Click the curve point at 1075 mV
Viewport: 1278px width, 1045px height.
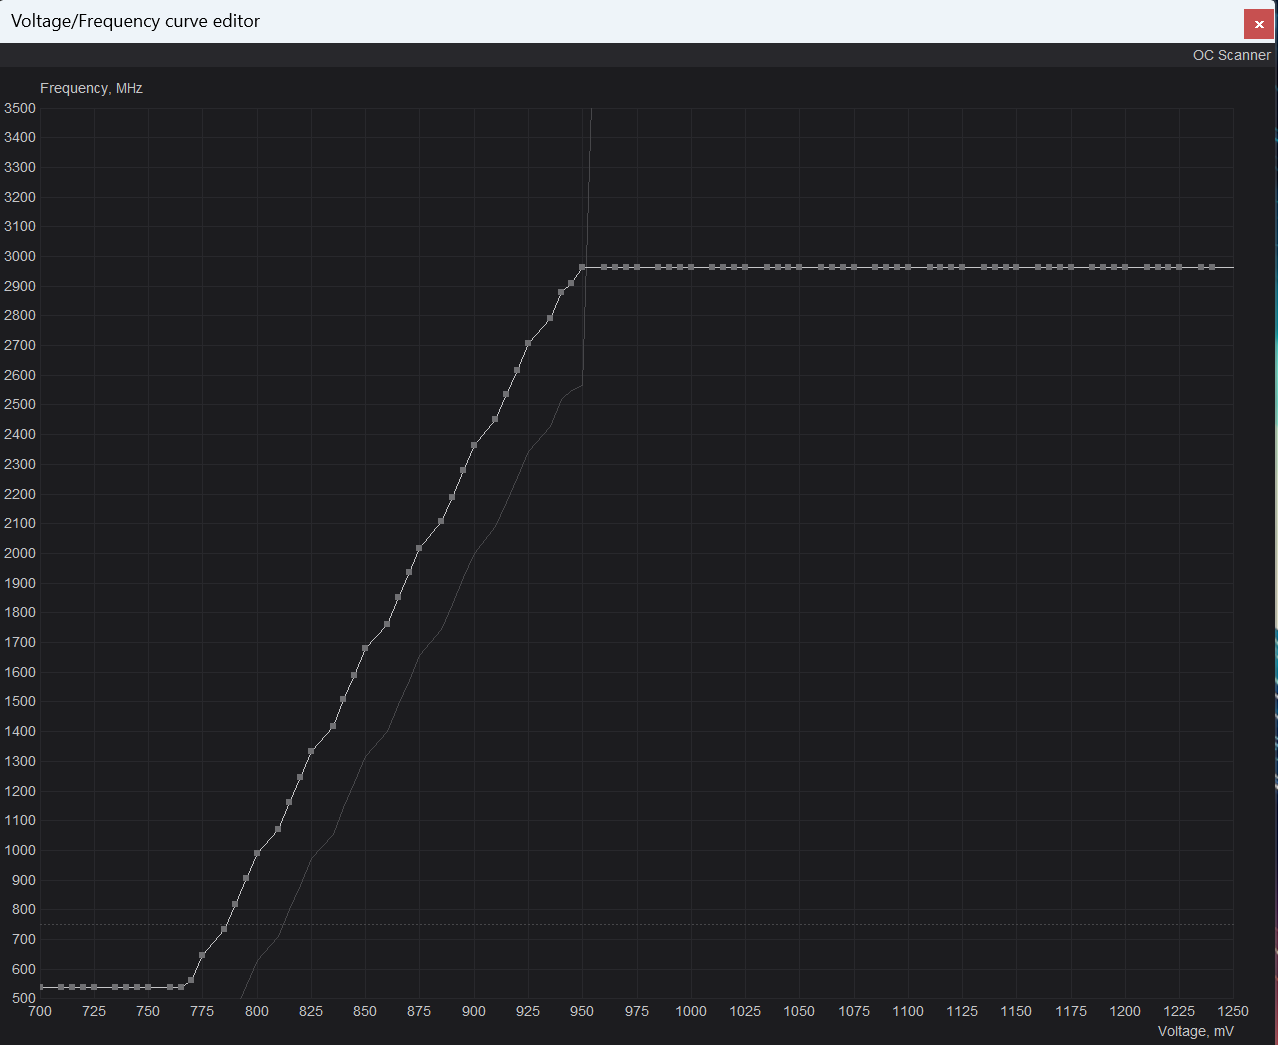[854, 267]
